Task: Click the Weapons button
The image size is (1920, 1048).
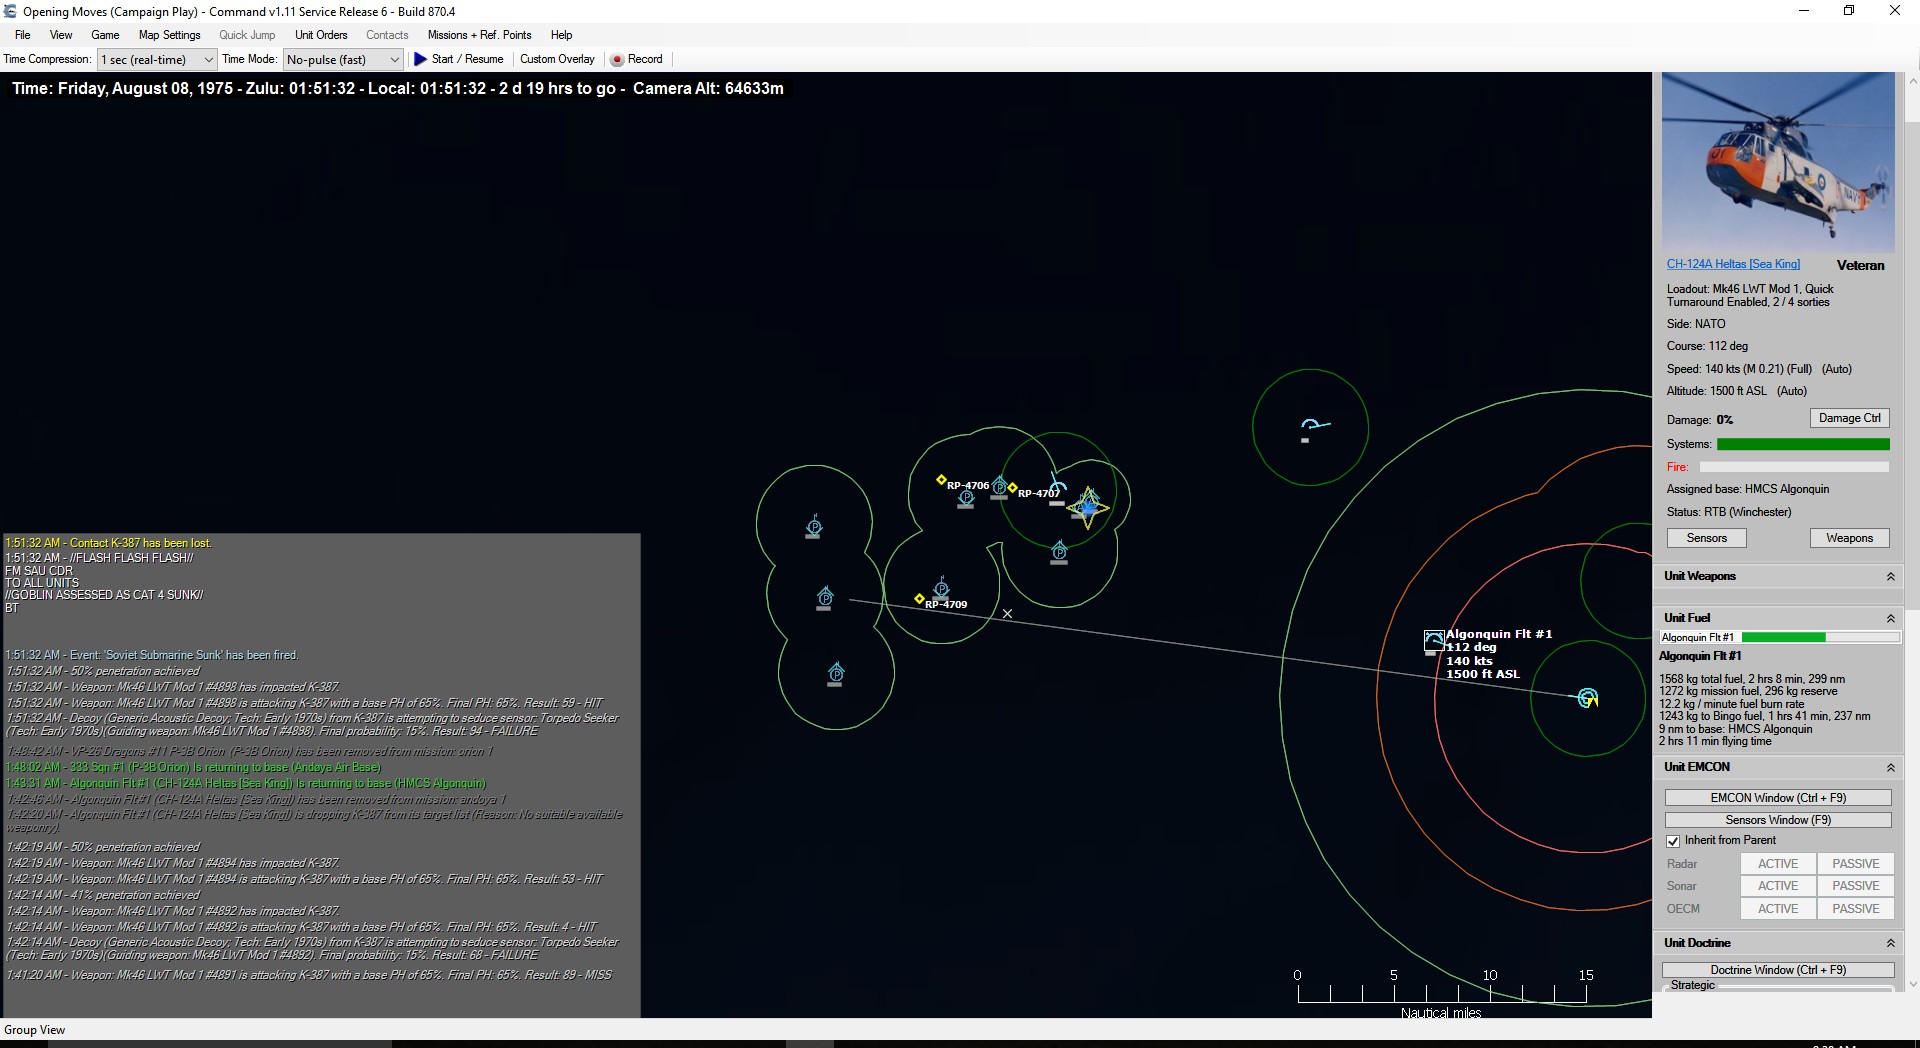Action: (1849, 538)
